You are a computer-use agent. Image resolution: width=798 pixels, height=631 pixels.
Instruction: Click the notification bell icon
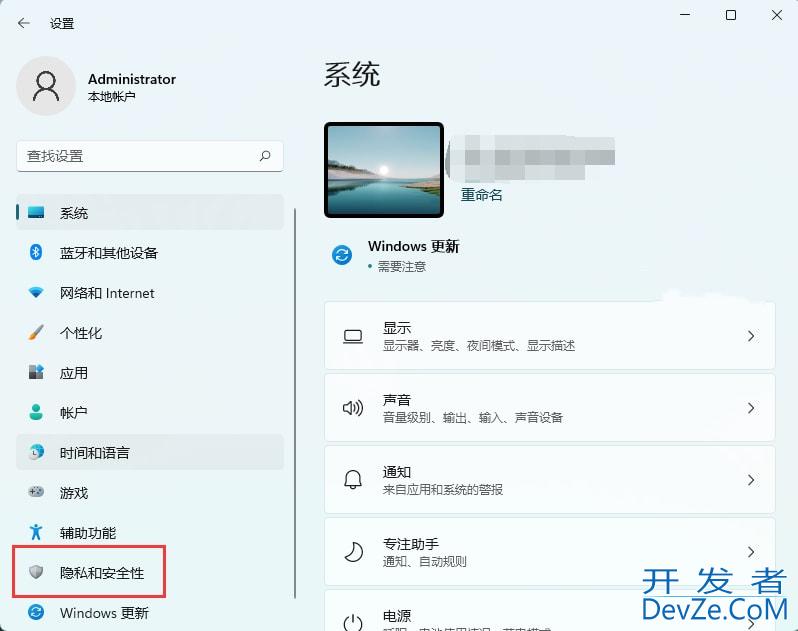coord(353,479)
